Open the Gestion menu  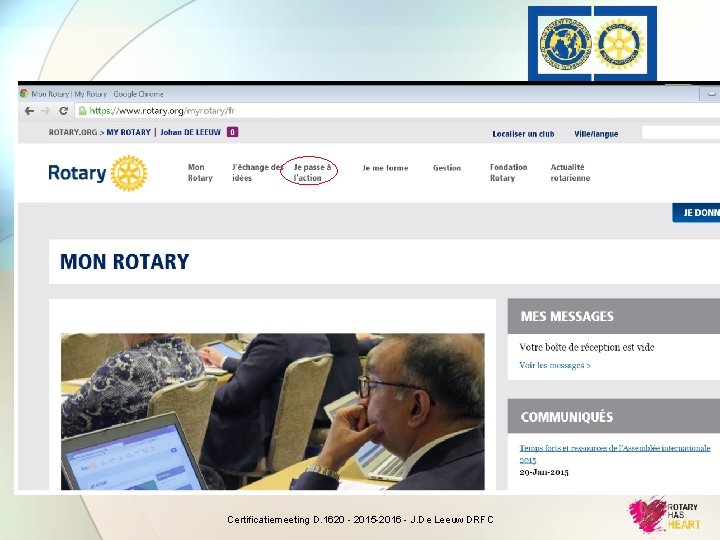[x=447, y=168]
